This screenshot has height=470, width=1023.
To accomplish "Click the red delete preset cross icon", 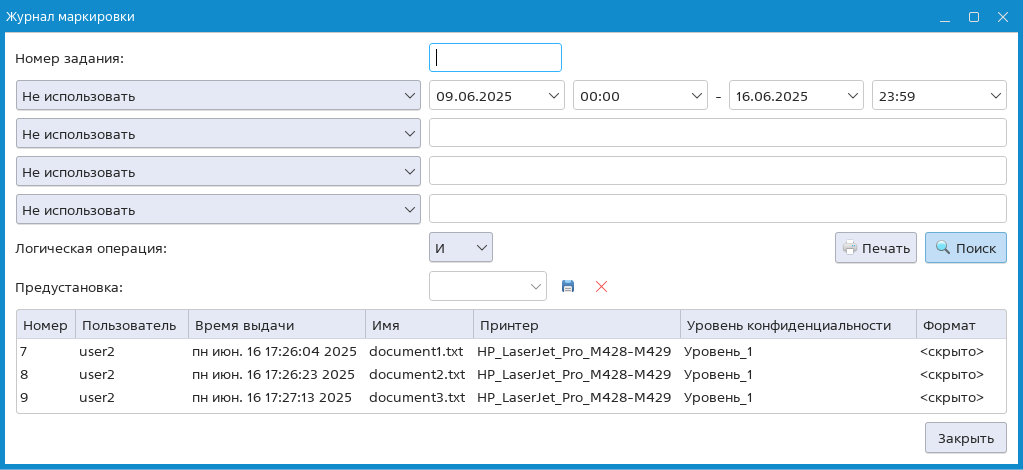I will [601, 286].
